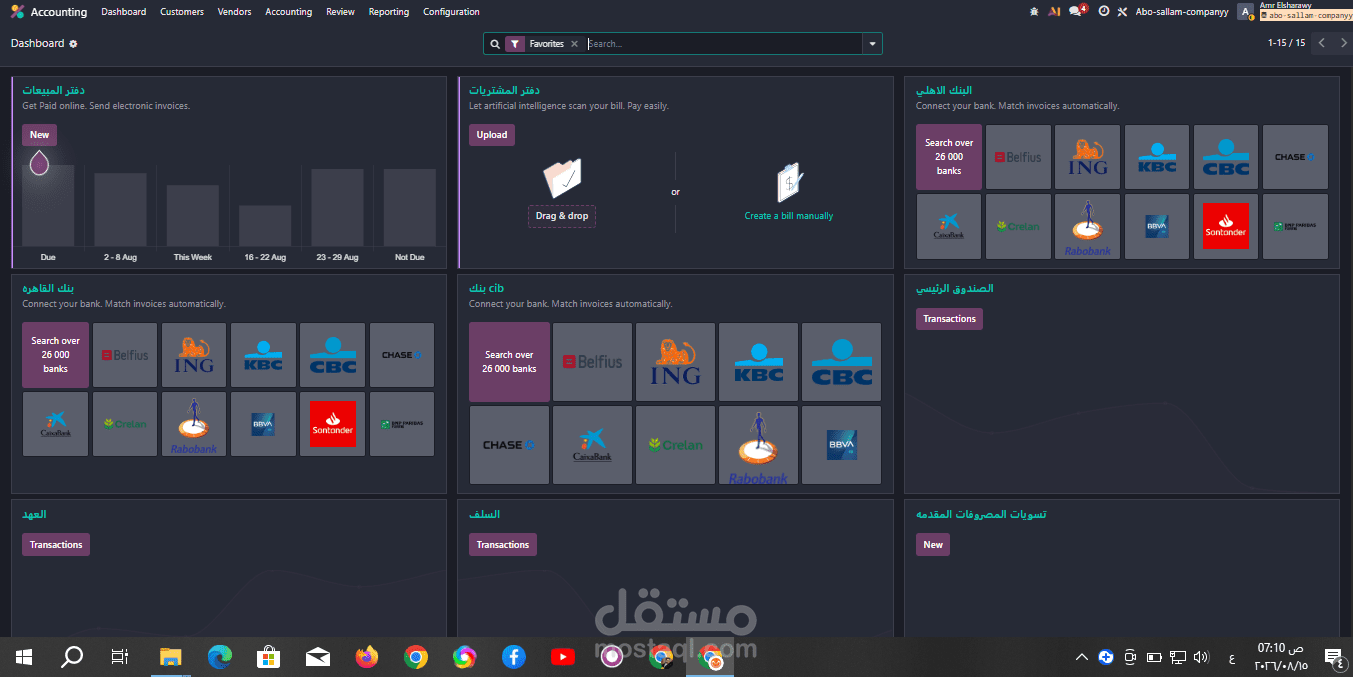1353x677 pixels.
Task: Go to the previous page of records
Action: [x=1322, y=43]
